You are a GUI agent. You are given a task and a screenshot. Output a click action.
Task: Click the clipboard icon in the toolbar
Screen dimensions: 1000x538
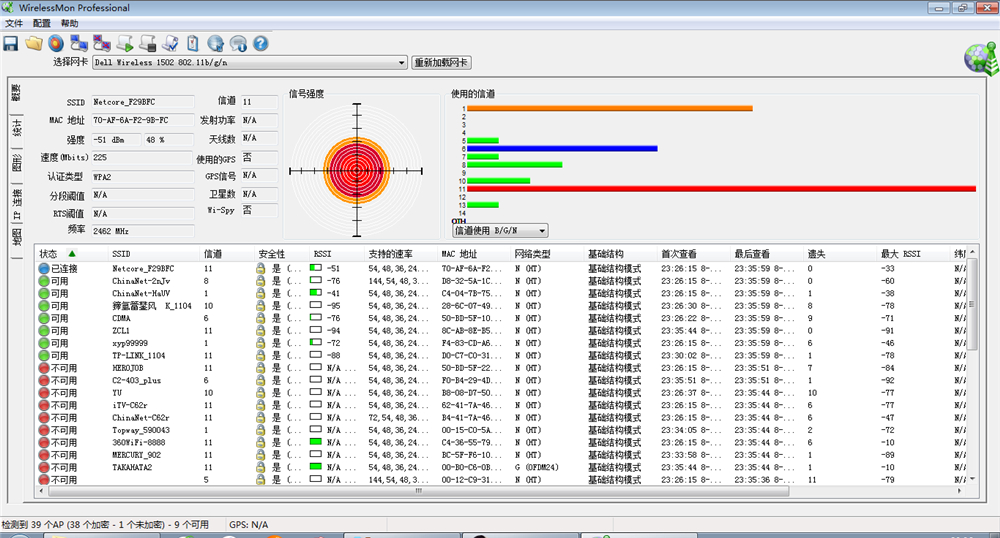point(192,43)
